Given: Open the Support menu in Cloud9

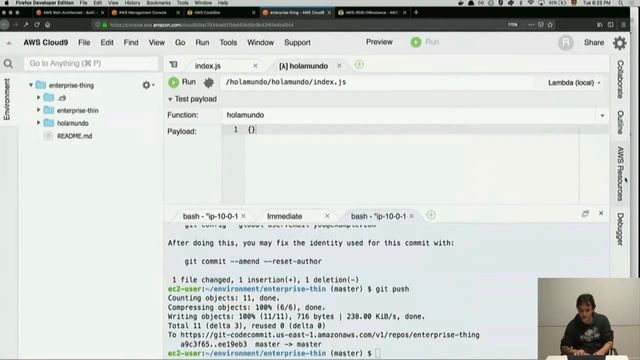Looking at the screenshot, I should pyautogui.click(x=297, y=42).
